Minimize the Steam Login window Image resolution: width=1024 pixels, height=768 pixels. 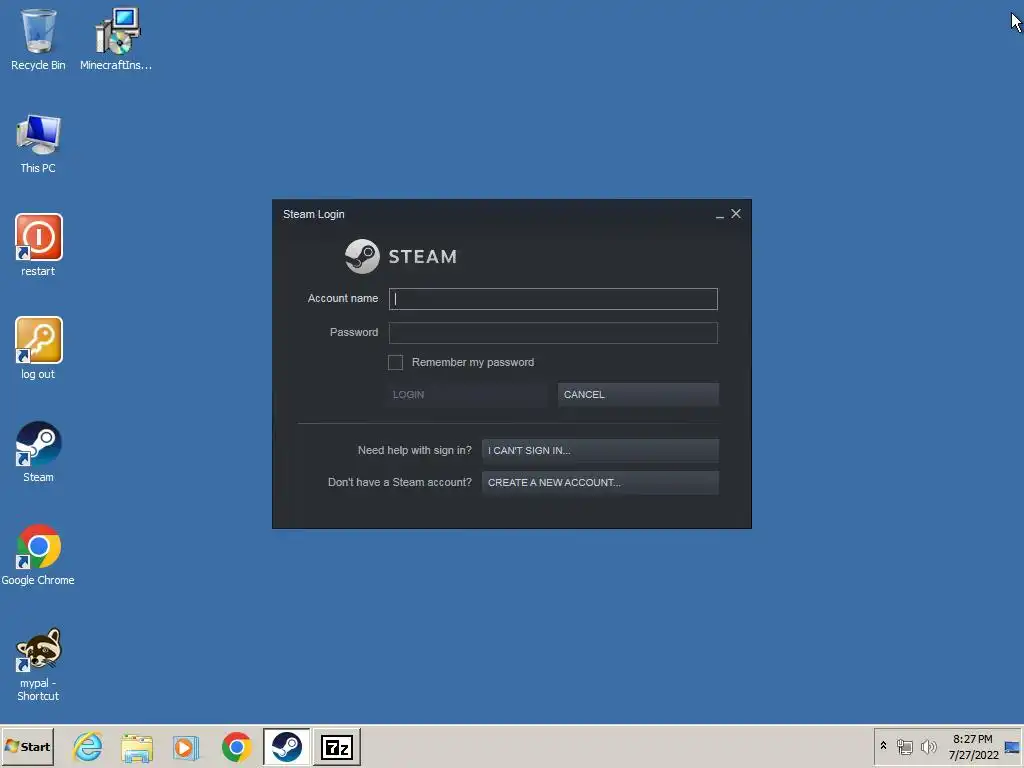pyautogui.click(x=719, y=214)
